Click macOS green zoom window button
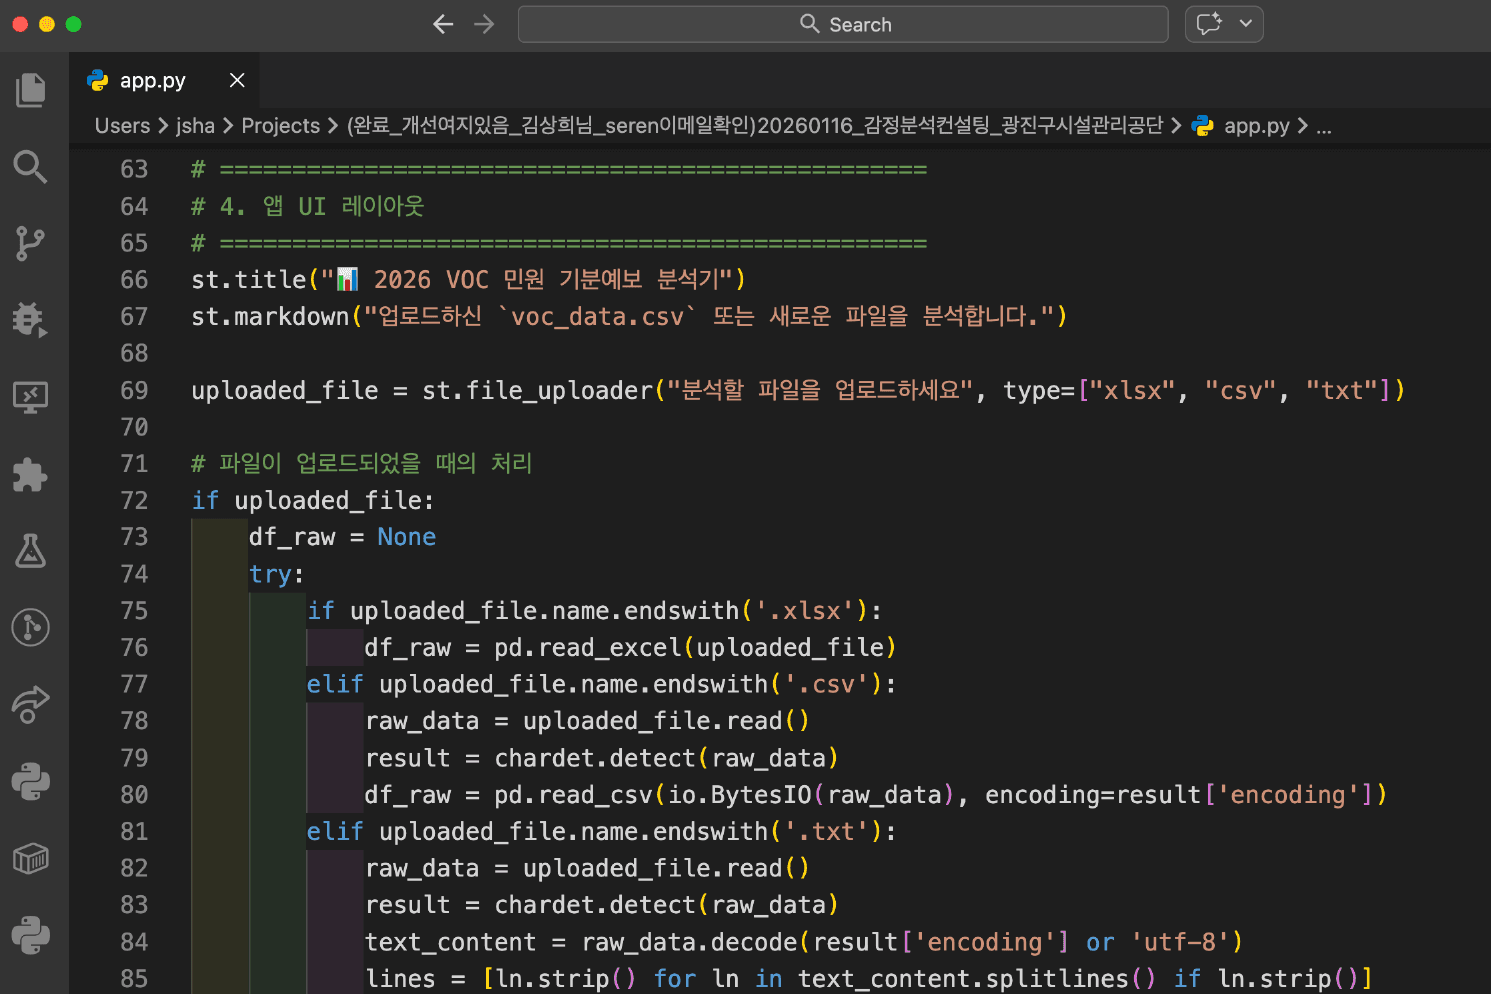The image size is (1491, 994). coord(73,24)
